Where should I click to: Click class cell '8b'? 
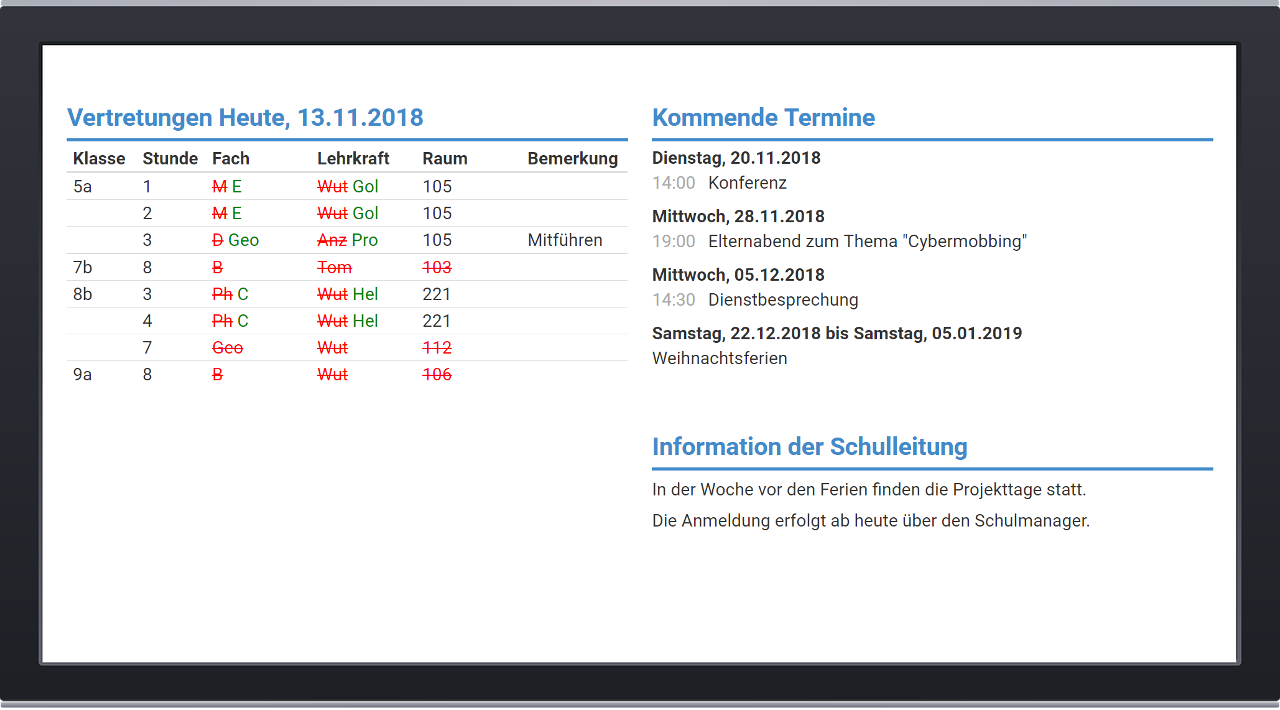83,295
